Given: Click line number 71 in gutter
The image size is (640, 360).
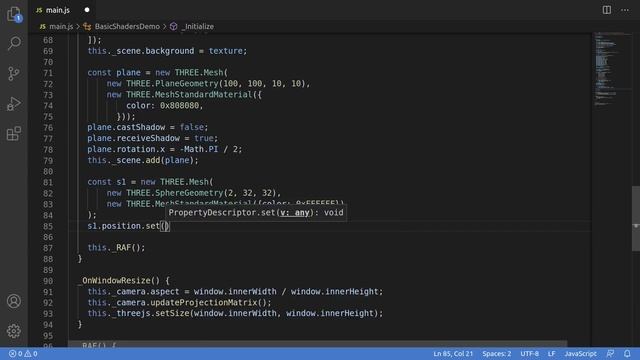Looking at the screenshot, I should (48, 73).
